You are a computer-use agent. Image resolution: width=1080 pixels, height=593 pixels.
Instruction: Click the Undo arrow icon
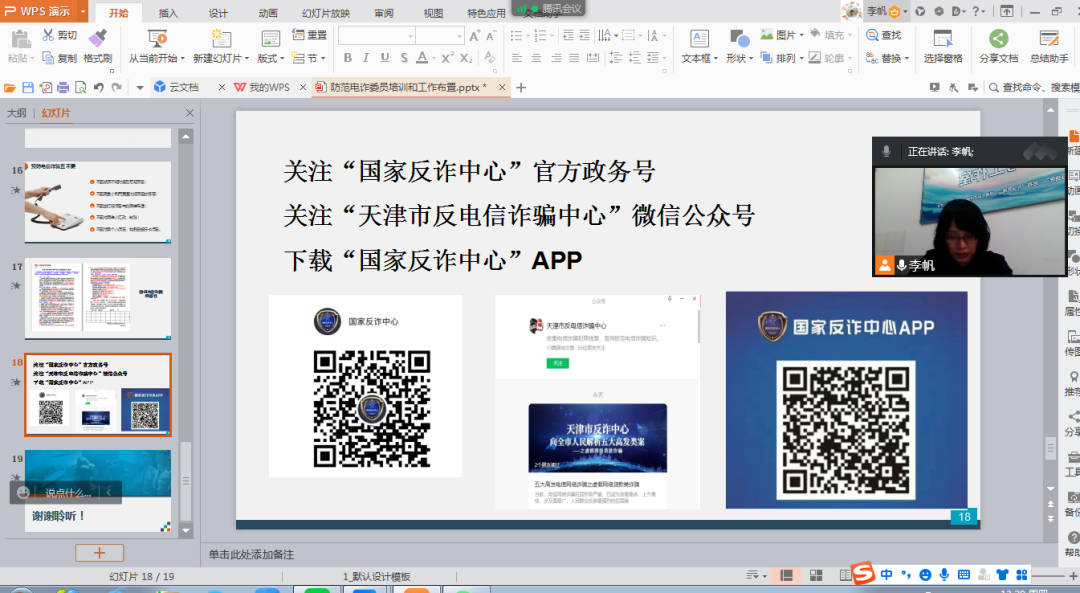point(98,88)
